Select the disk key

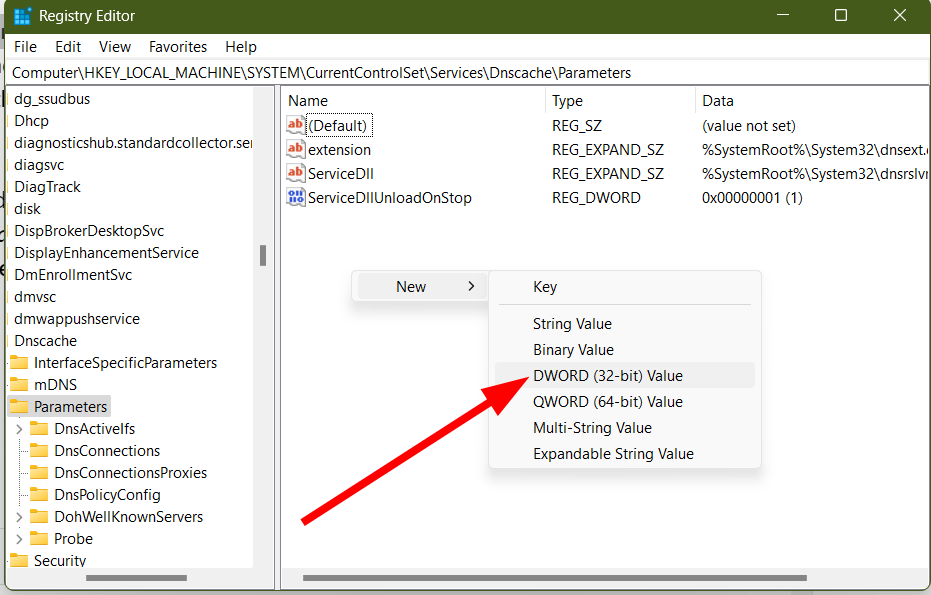coord(27,208)
